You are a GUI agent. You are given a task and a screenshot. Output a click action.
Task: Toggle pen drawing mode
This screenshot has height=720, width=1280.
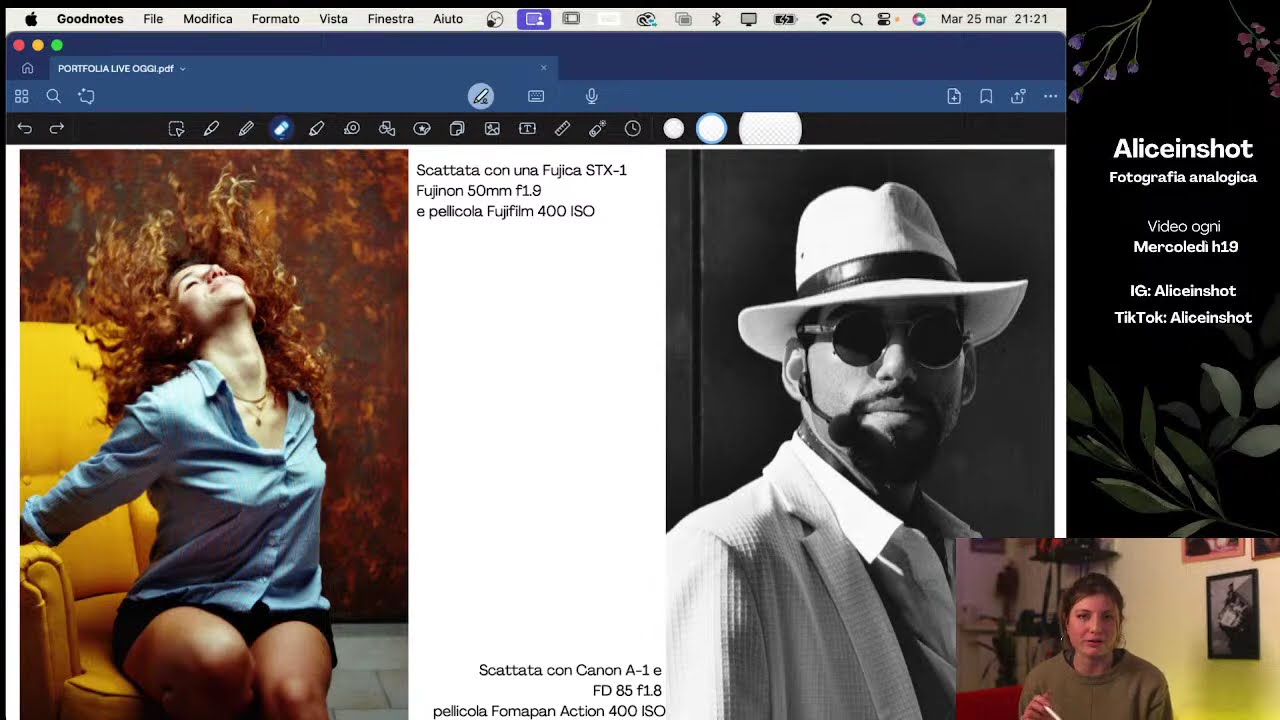[481, 96]
